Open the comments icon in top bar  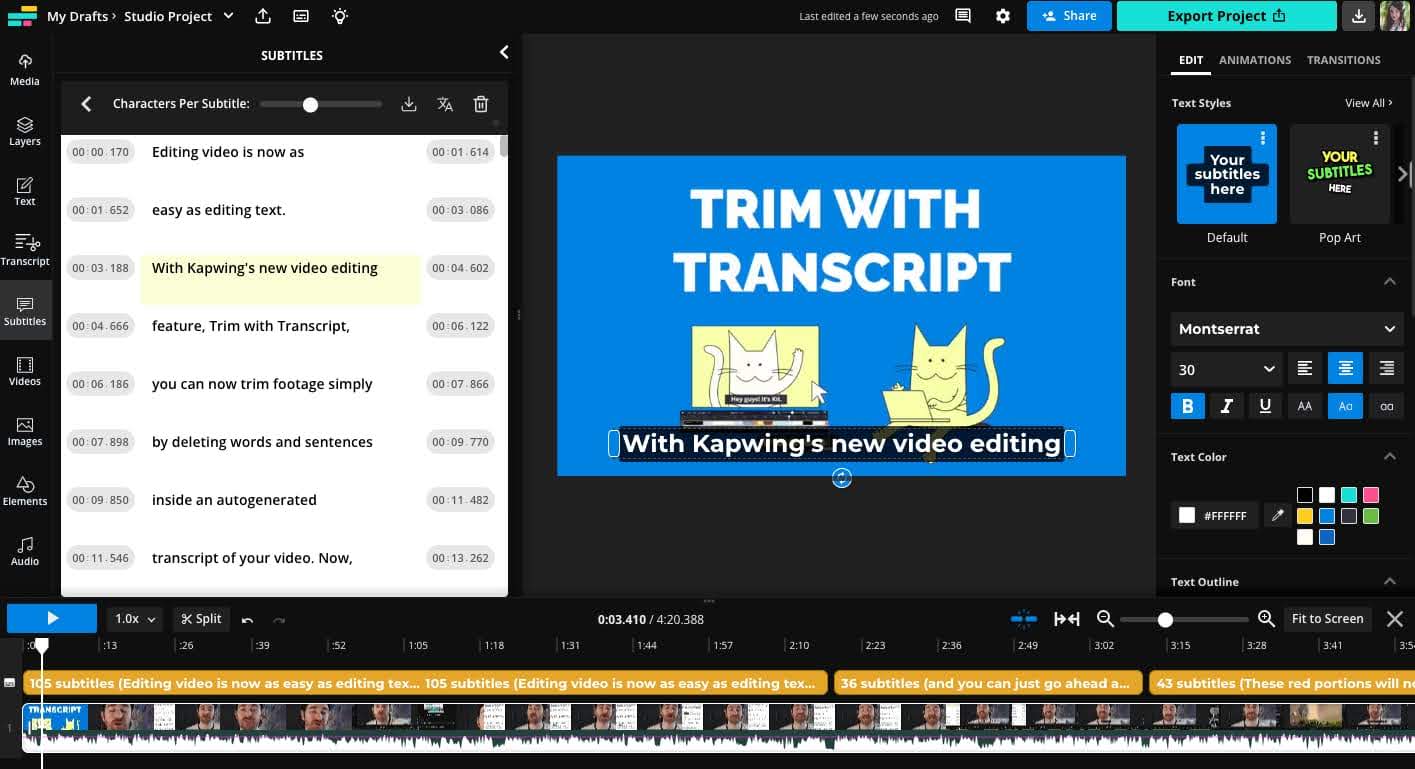click(x=963, y=16)
